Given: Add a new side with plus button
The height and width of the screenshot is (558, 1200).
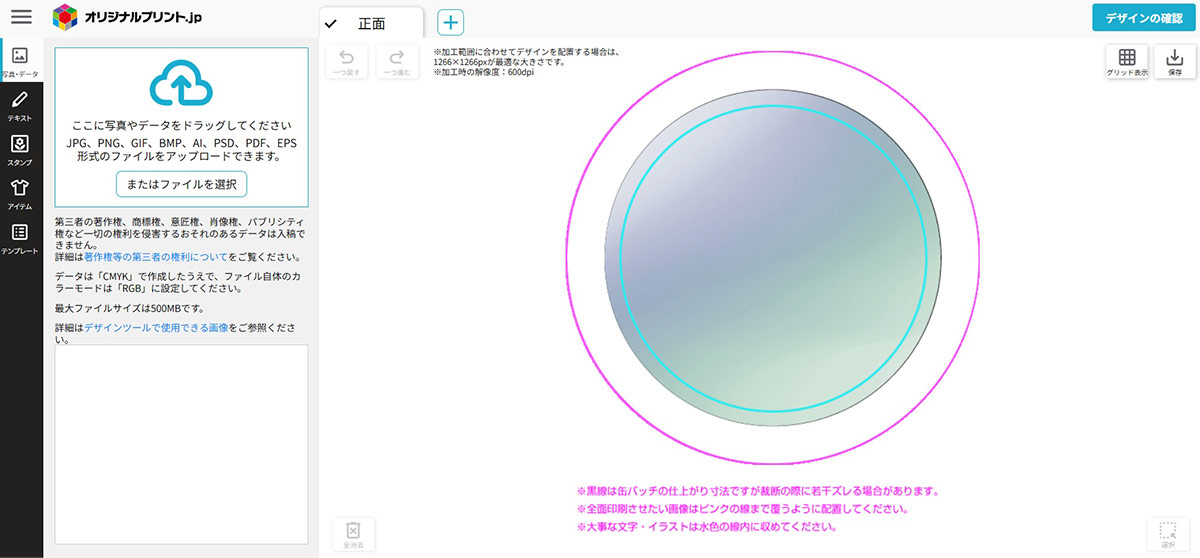Looking at the screenshot, I should tap(450, 23).
